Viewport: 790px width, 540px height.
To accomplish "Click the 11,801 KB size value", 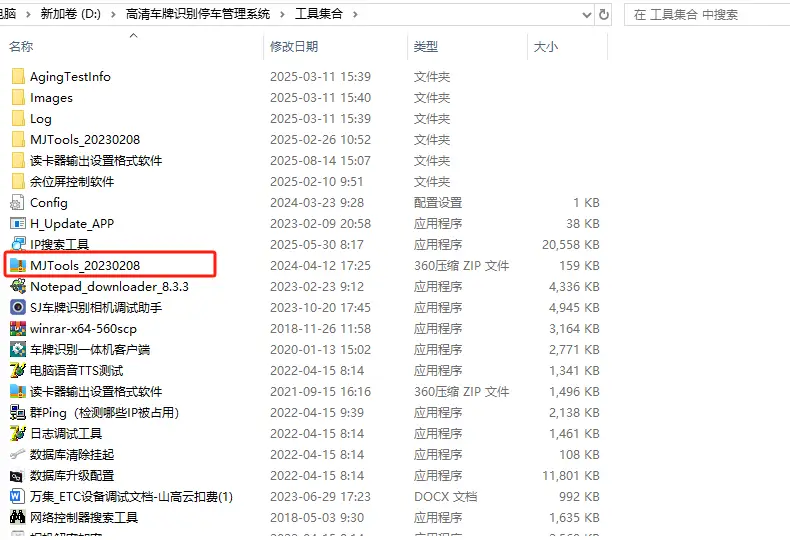I will 571,476.
